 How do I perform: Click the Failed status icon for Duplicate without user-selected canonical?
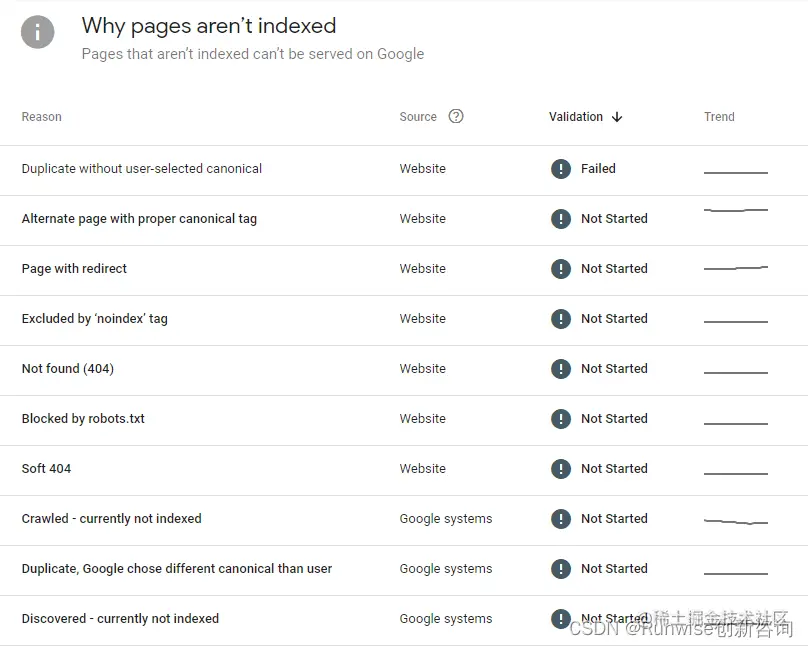(x=561, y=168)
